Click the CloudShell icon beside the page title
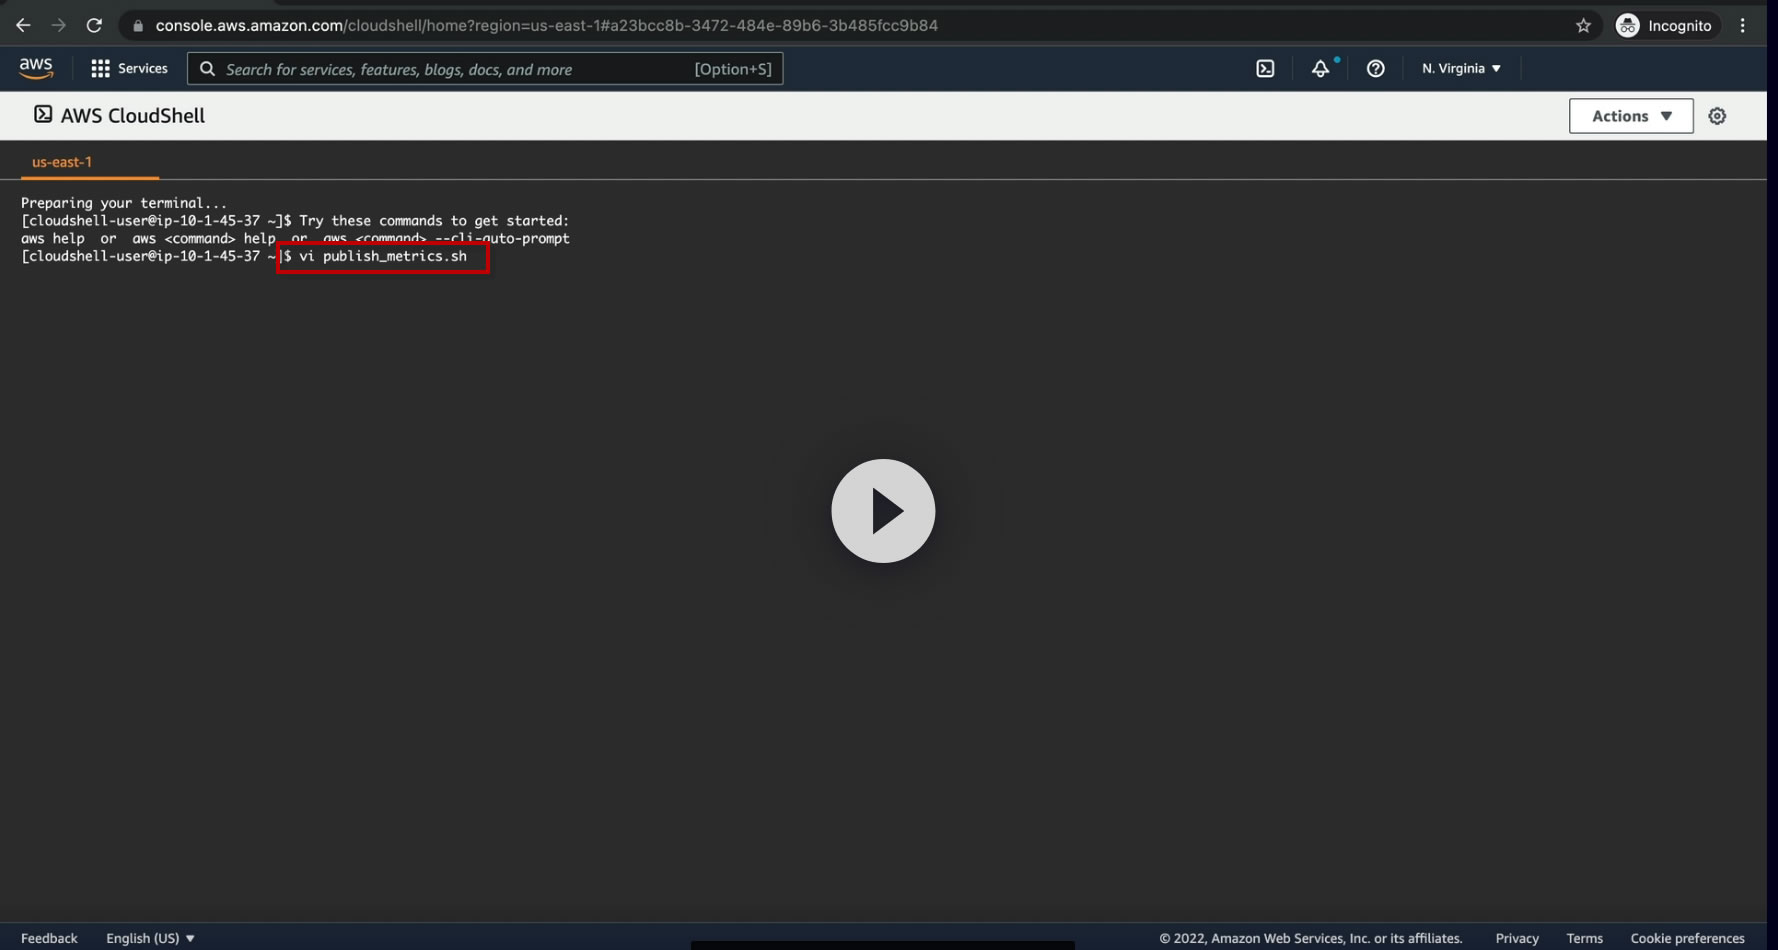1778x950 pixels. (43, 114)
